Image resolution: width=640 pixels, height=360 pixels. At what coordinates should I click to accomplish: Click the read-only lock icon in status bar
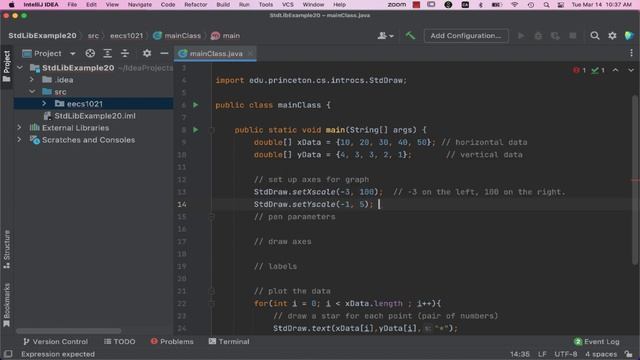(x=629, y=354)
